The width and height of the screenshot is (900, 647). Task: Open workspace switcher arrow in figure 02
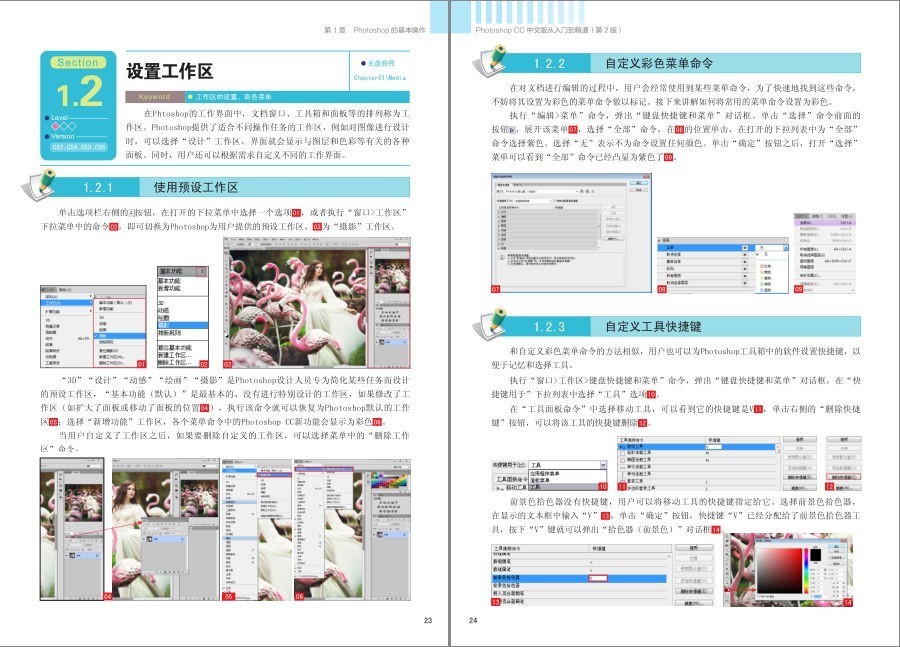pos(201,272)
